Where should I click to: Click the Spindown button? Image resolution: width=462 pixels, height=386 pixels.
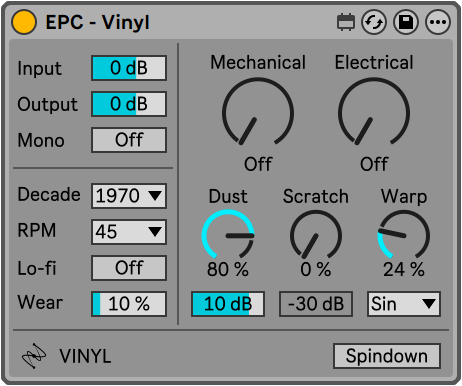tap(387, 356)
